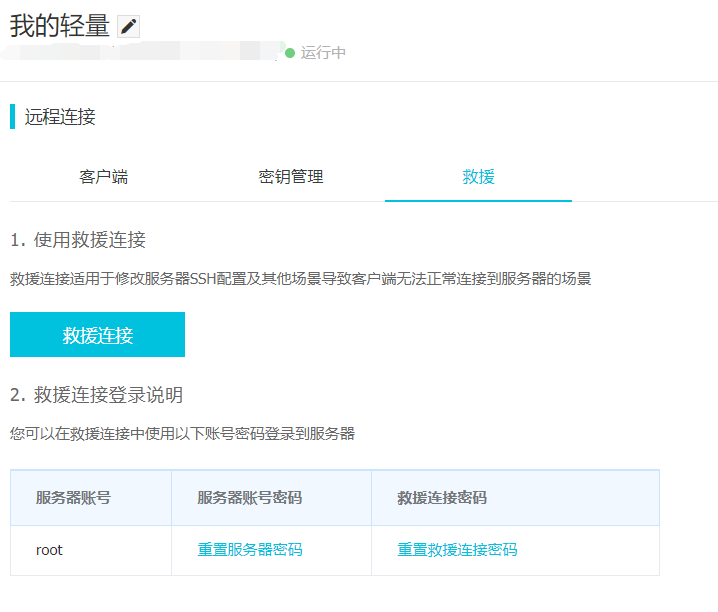718x612 pixels.
Task: Click the text 您可以在救援连接中使用以下账号密码登录到服务器
Action: 182,433
